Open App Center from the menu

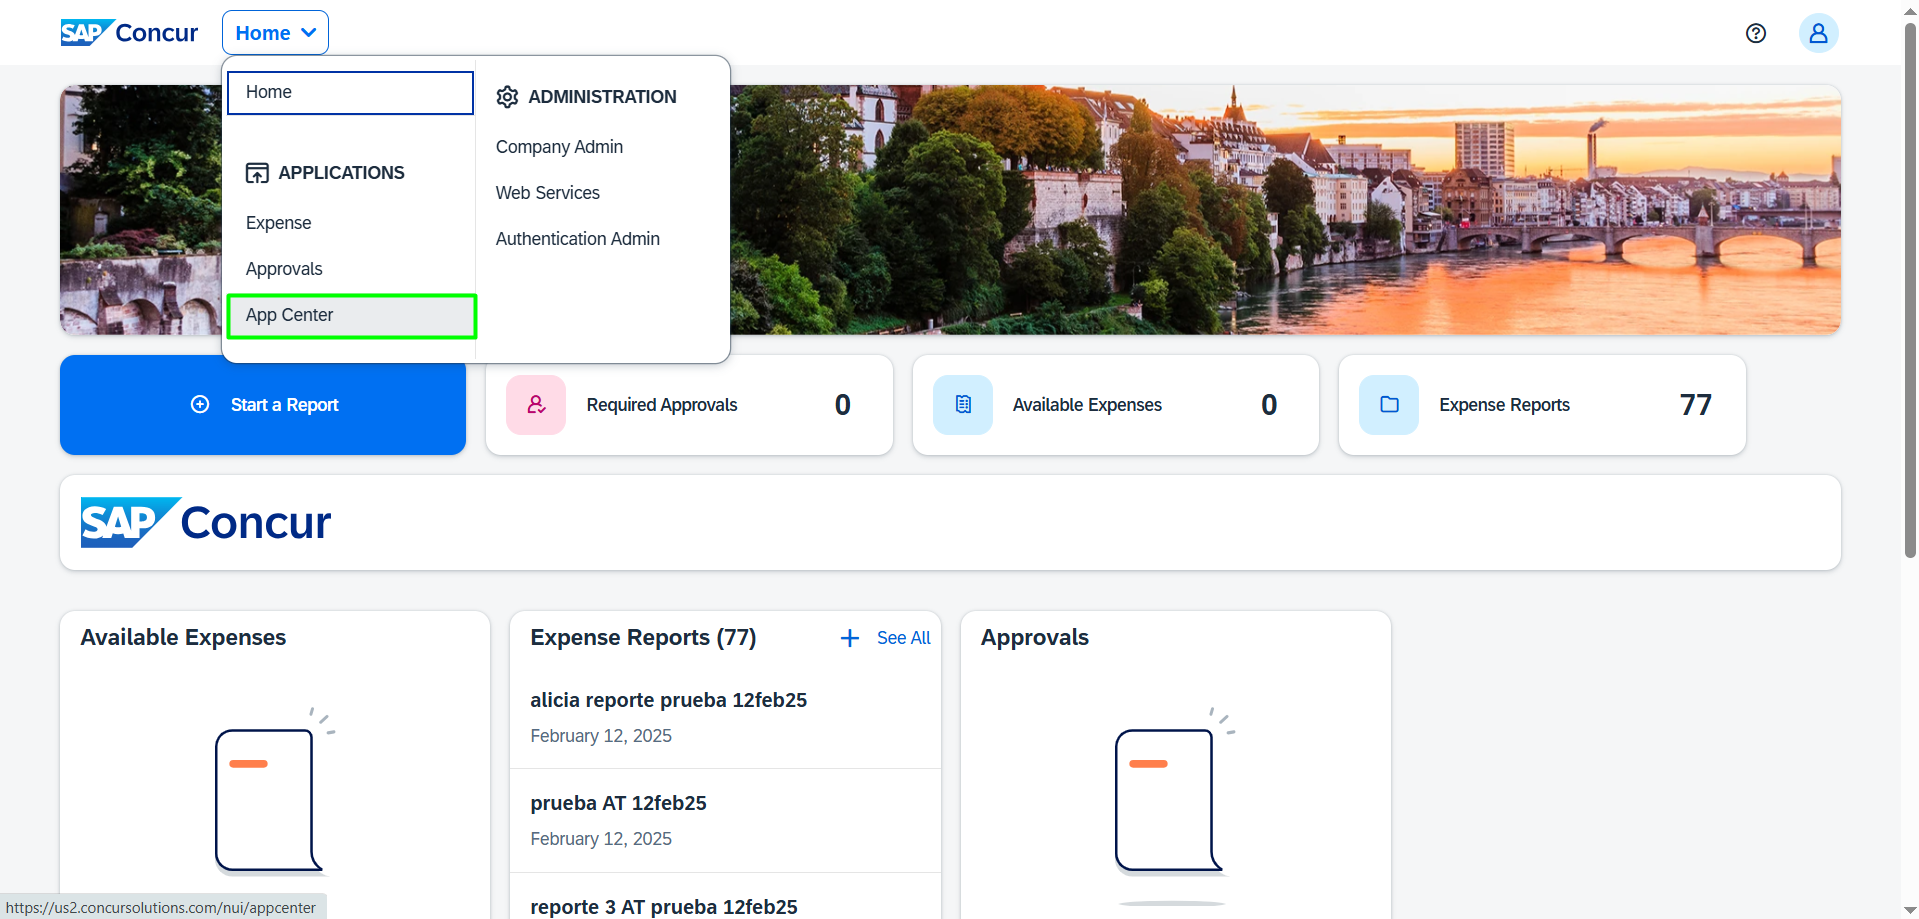point(290,315)
